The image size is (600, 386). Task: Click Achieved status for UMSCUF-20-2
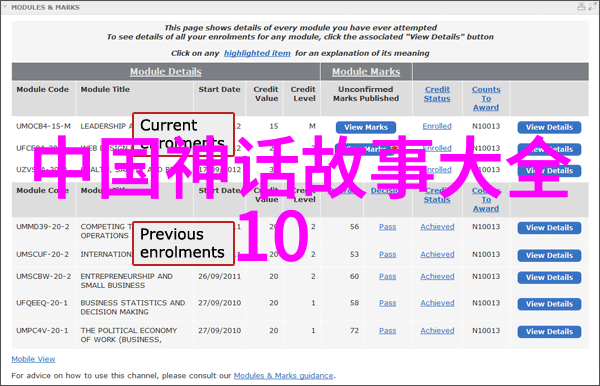[x=437, y=254]
